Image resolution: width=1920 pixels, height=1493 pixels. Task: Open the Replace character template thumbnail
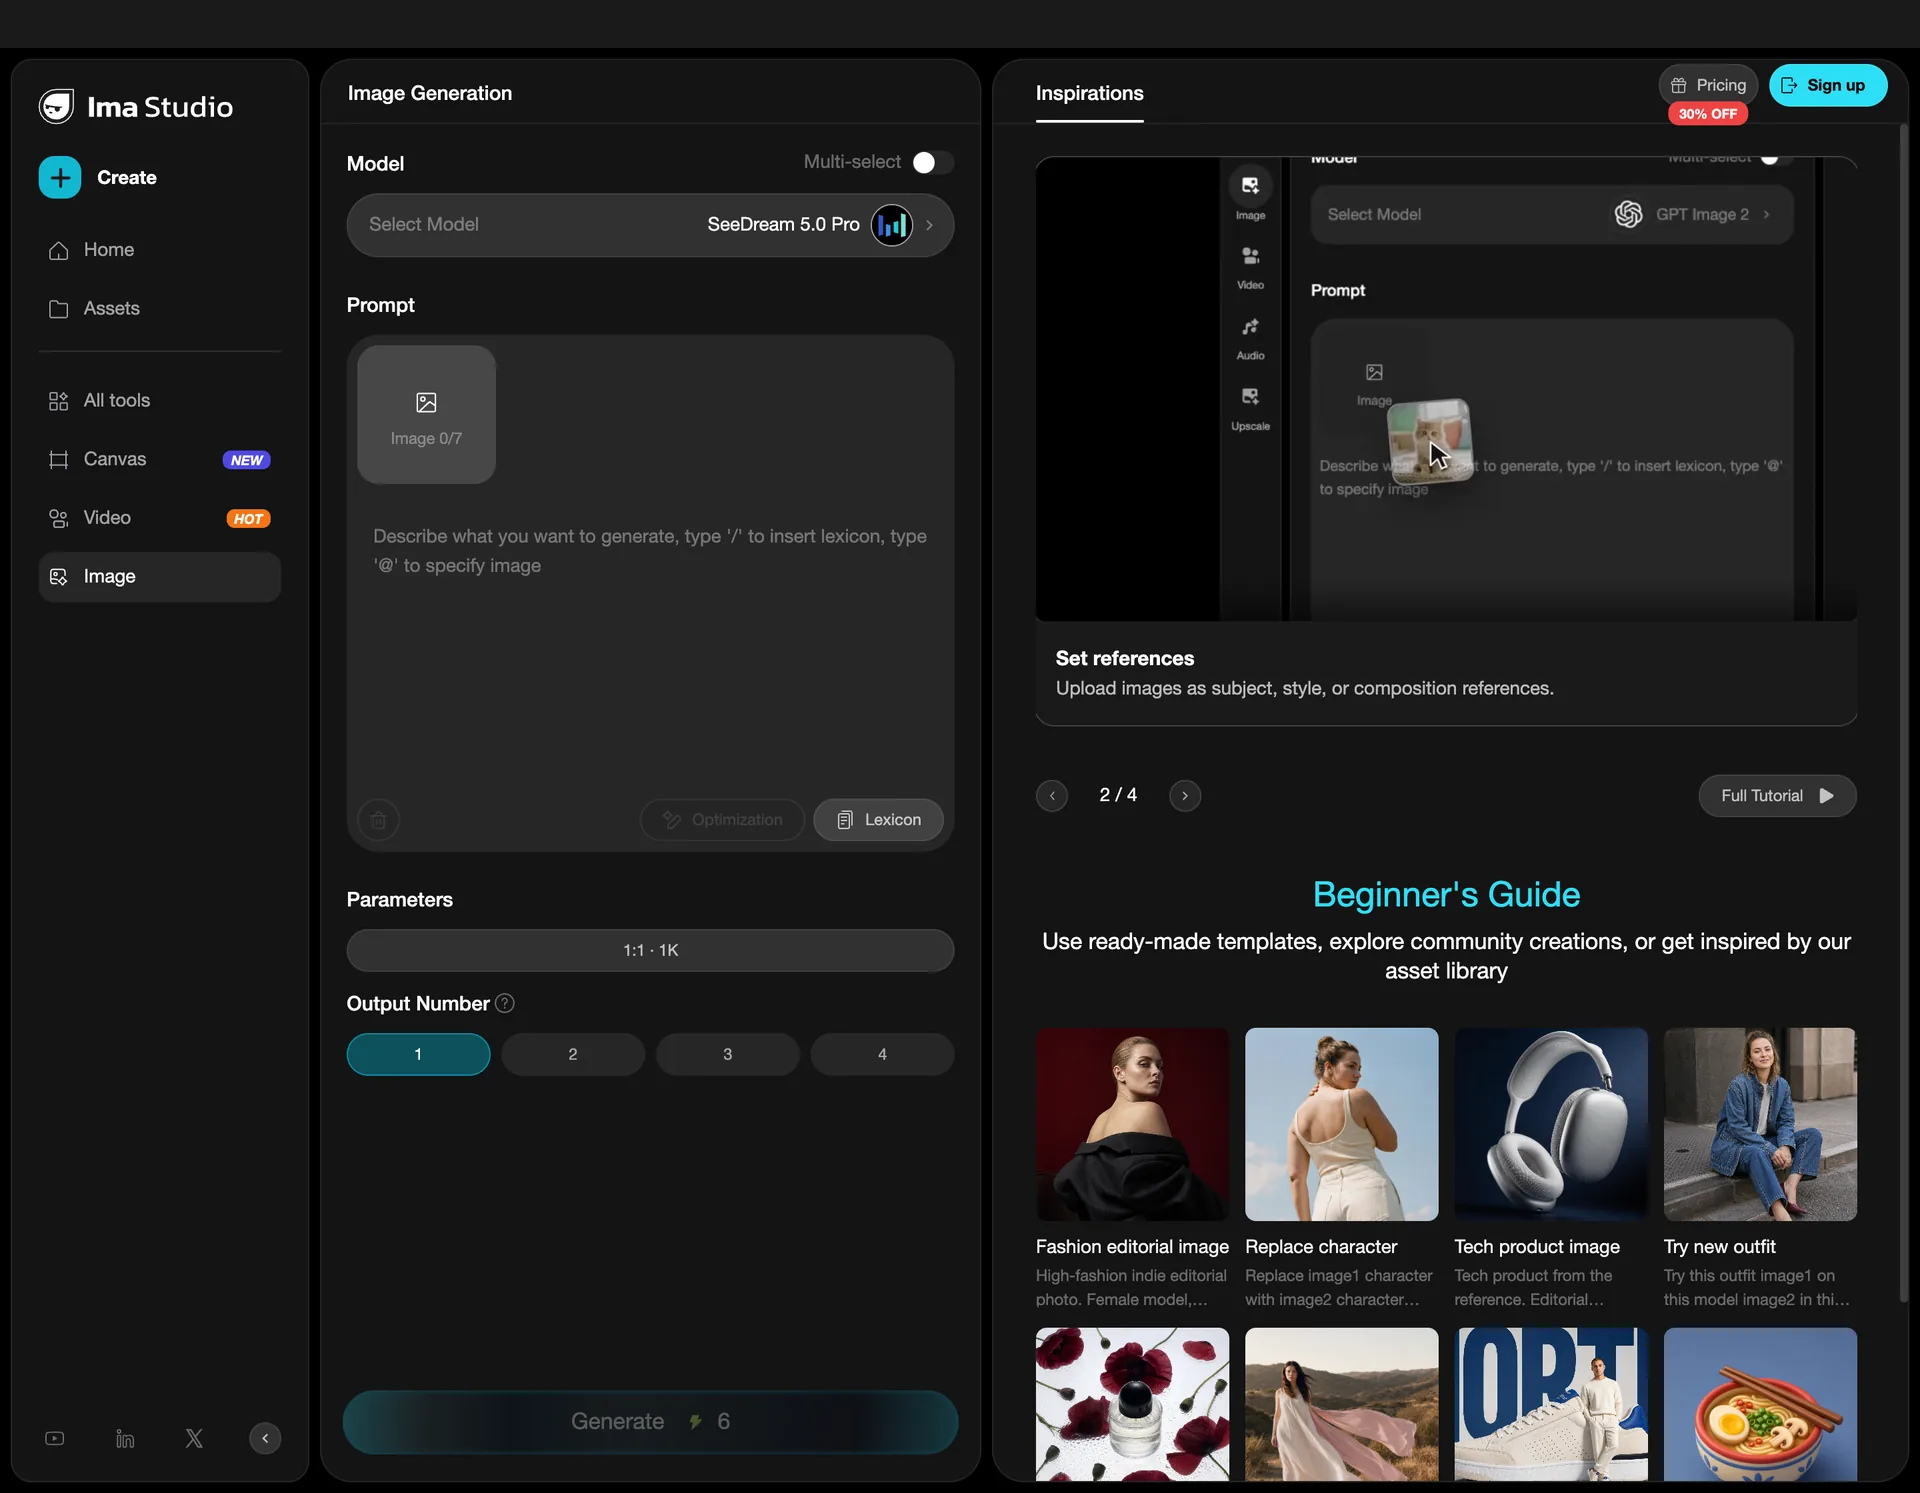[x=1342, y=1125]
